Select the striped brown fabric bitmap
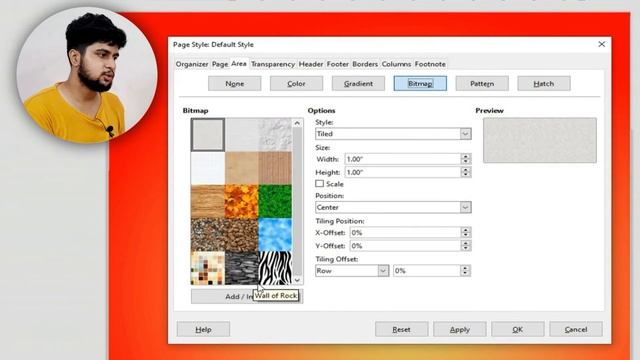This screenshot has height=360, width=640. (275, 168)
